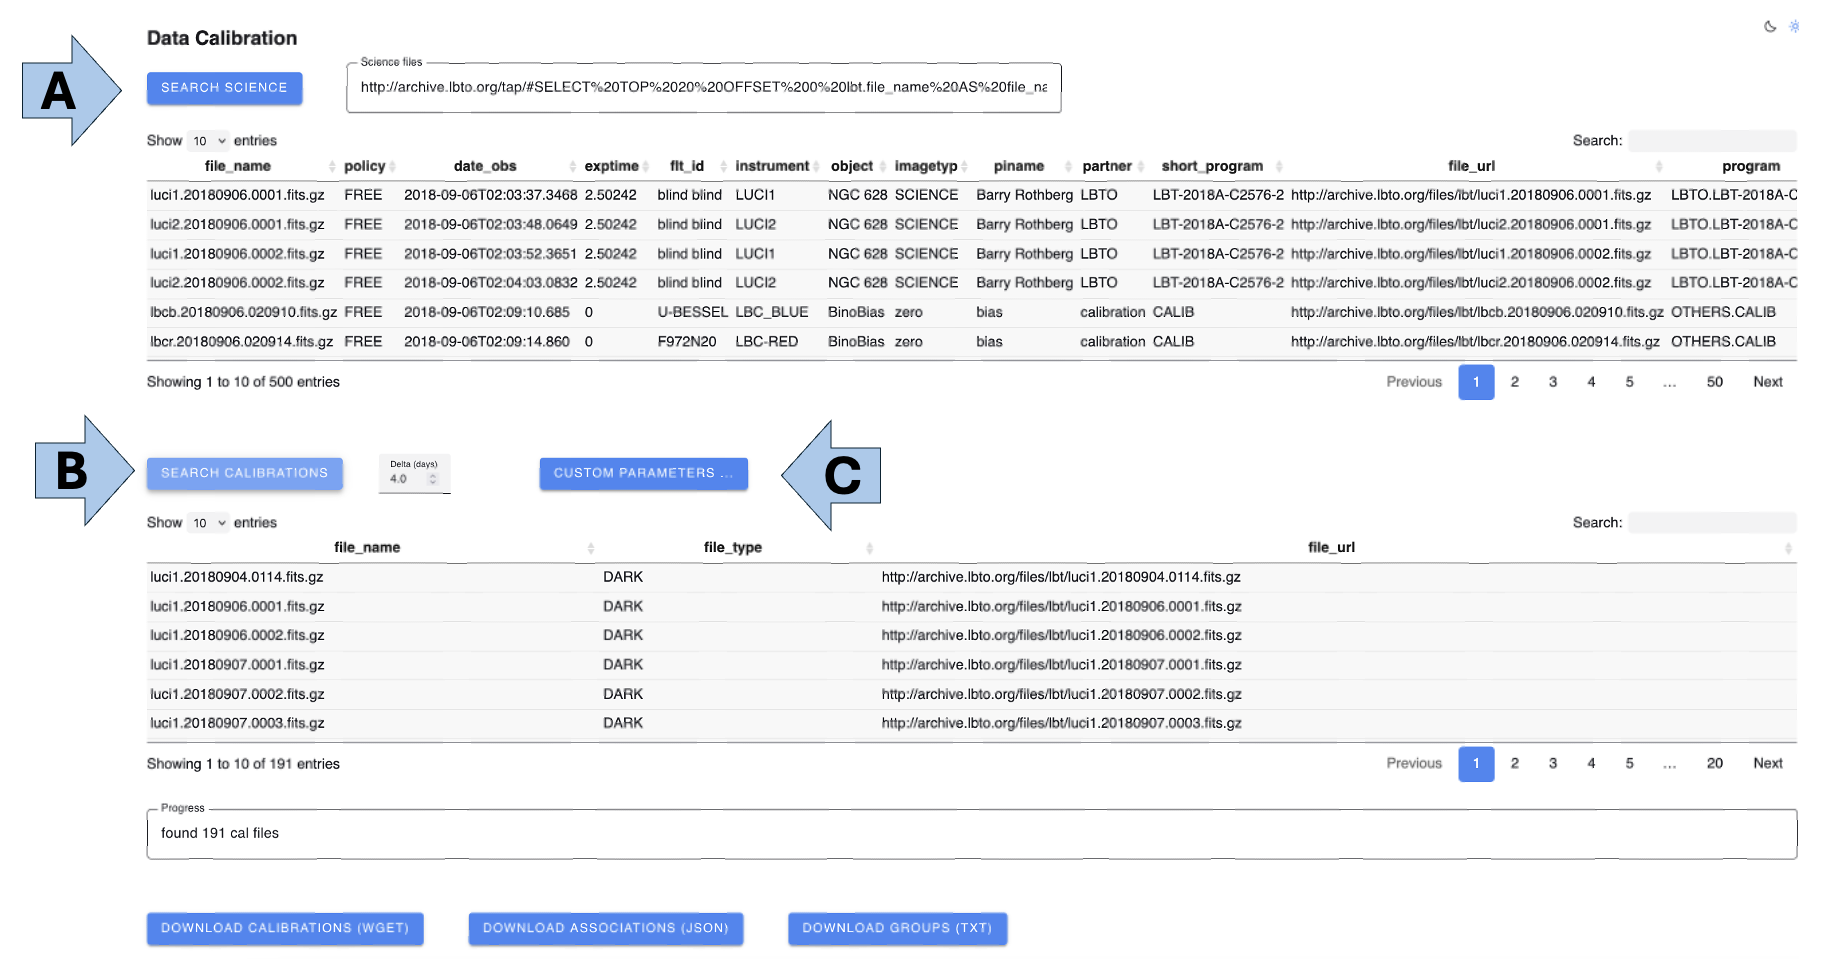Viewport: 1842px width, 974px height.
Task: Open science table Show entries dropdown
Action: pyautogui.click(x=209, y=141)
